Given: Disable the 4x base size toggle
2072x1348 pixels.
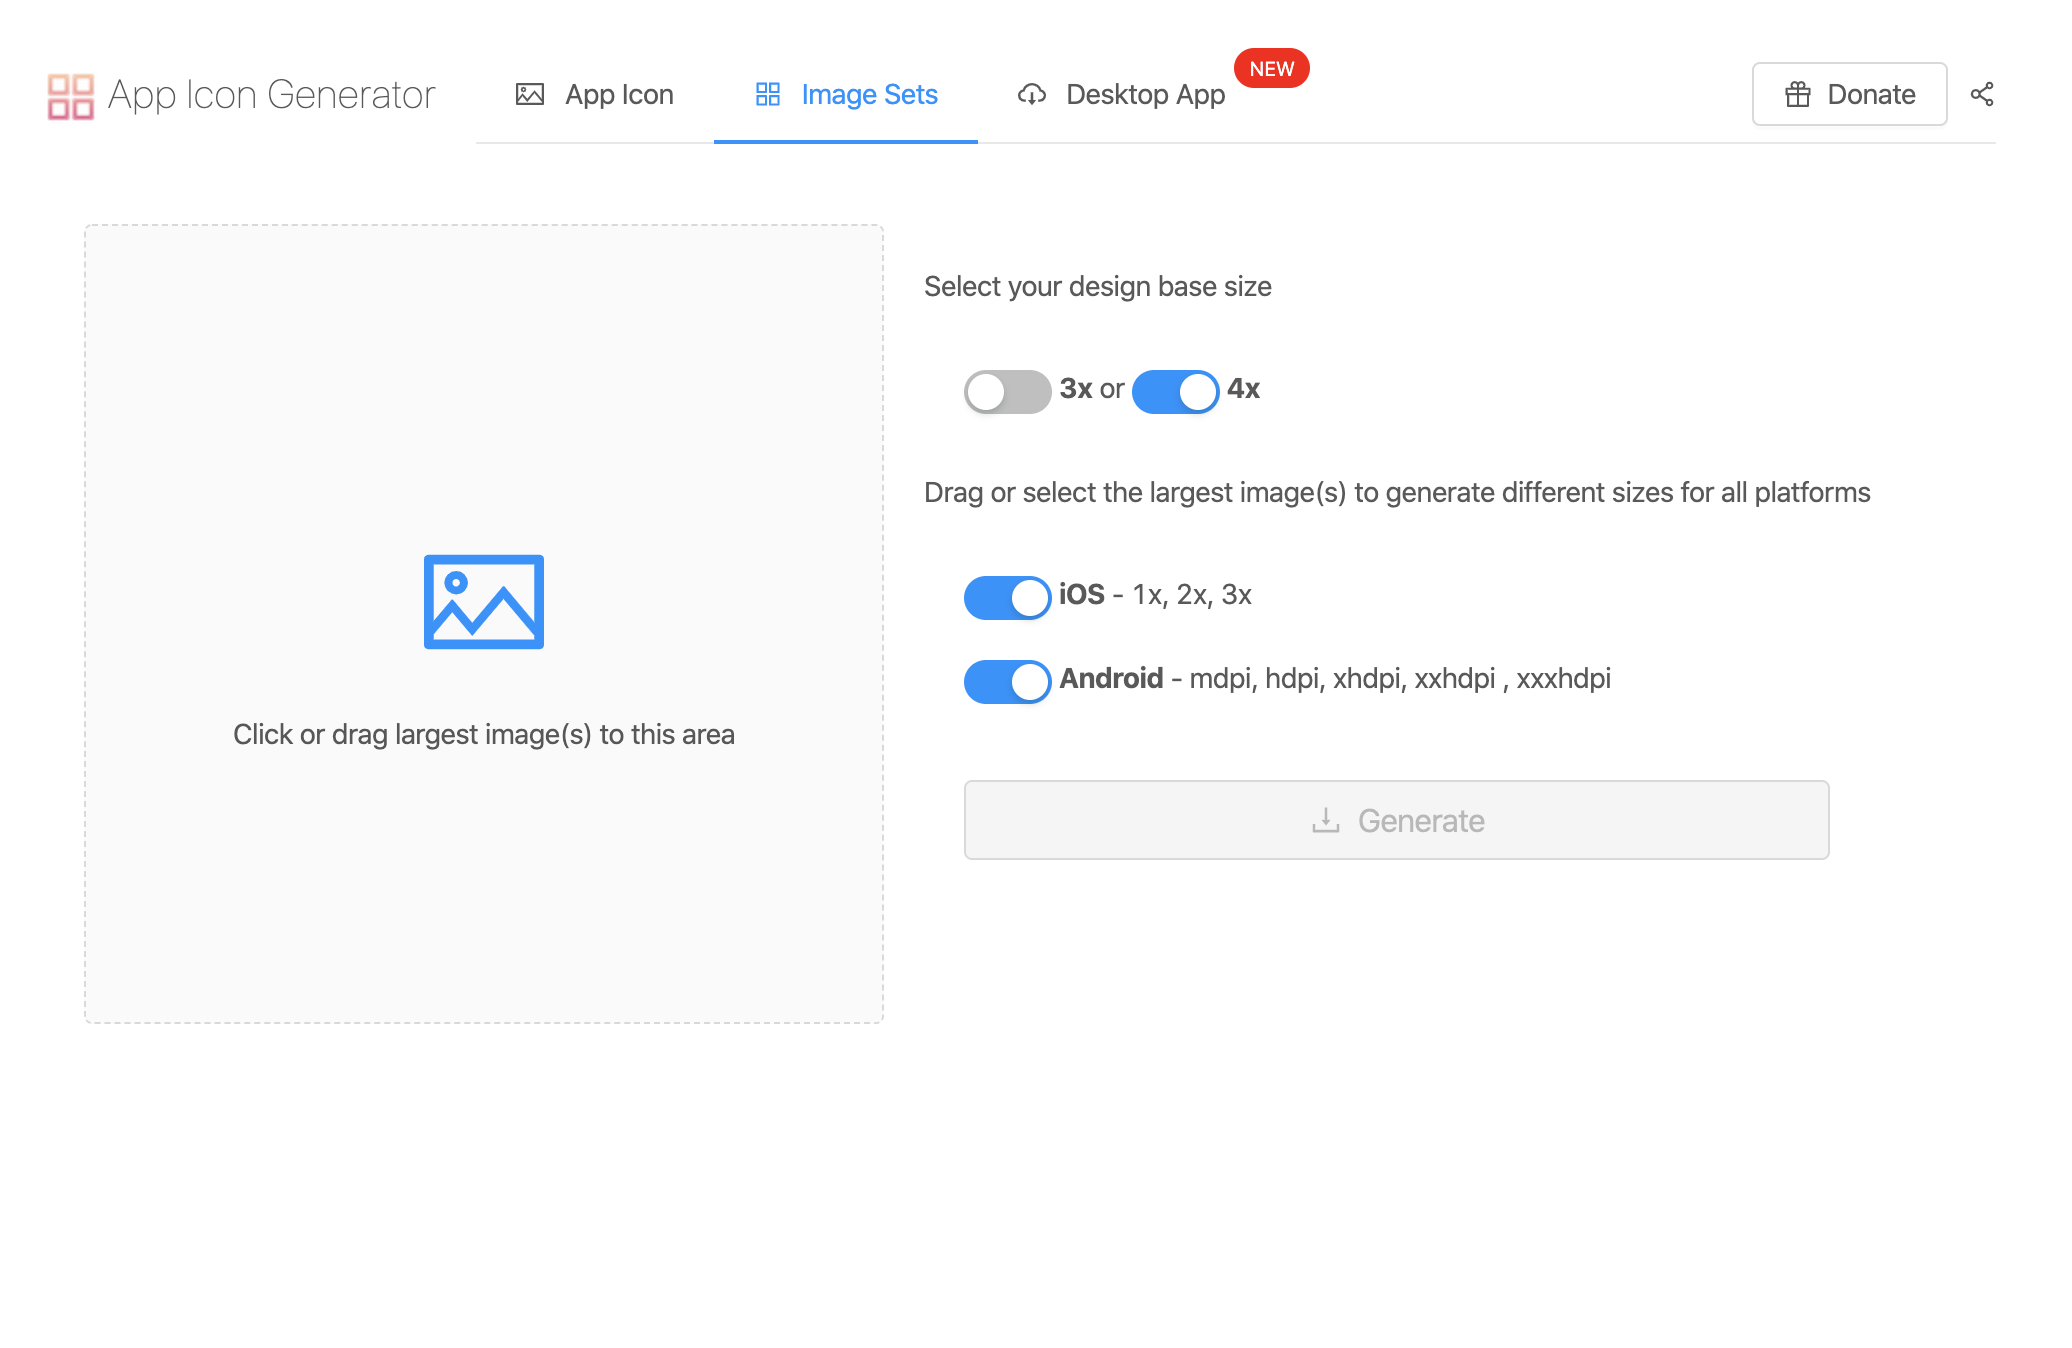Looking at the screenshot, I should tap(1175, 391).
